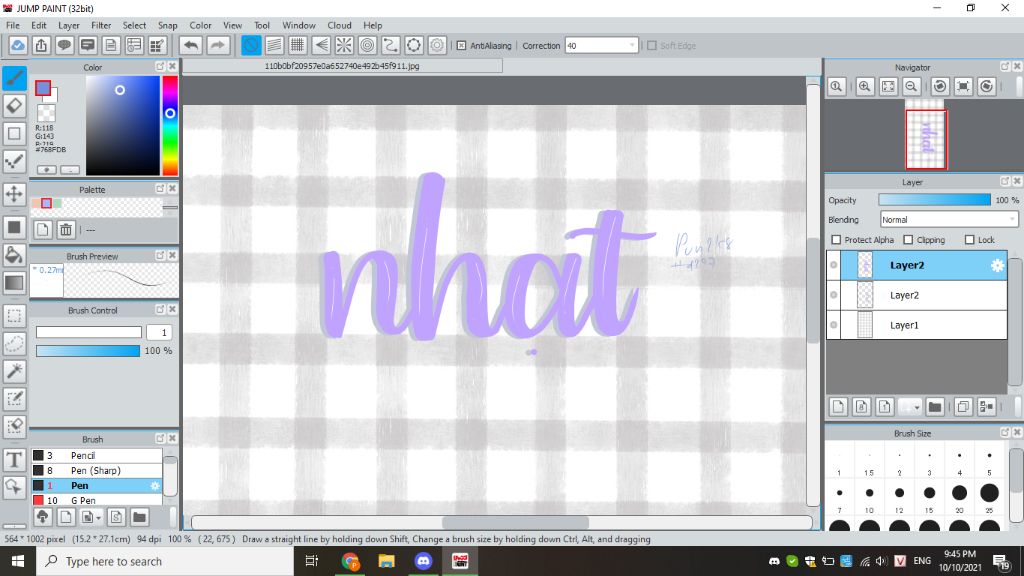Image resolution: width=1024 pixels, height=576 pixels.
Task: Open settings gear of the Pen brush
Action: [x=155, y=485]
